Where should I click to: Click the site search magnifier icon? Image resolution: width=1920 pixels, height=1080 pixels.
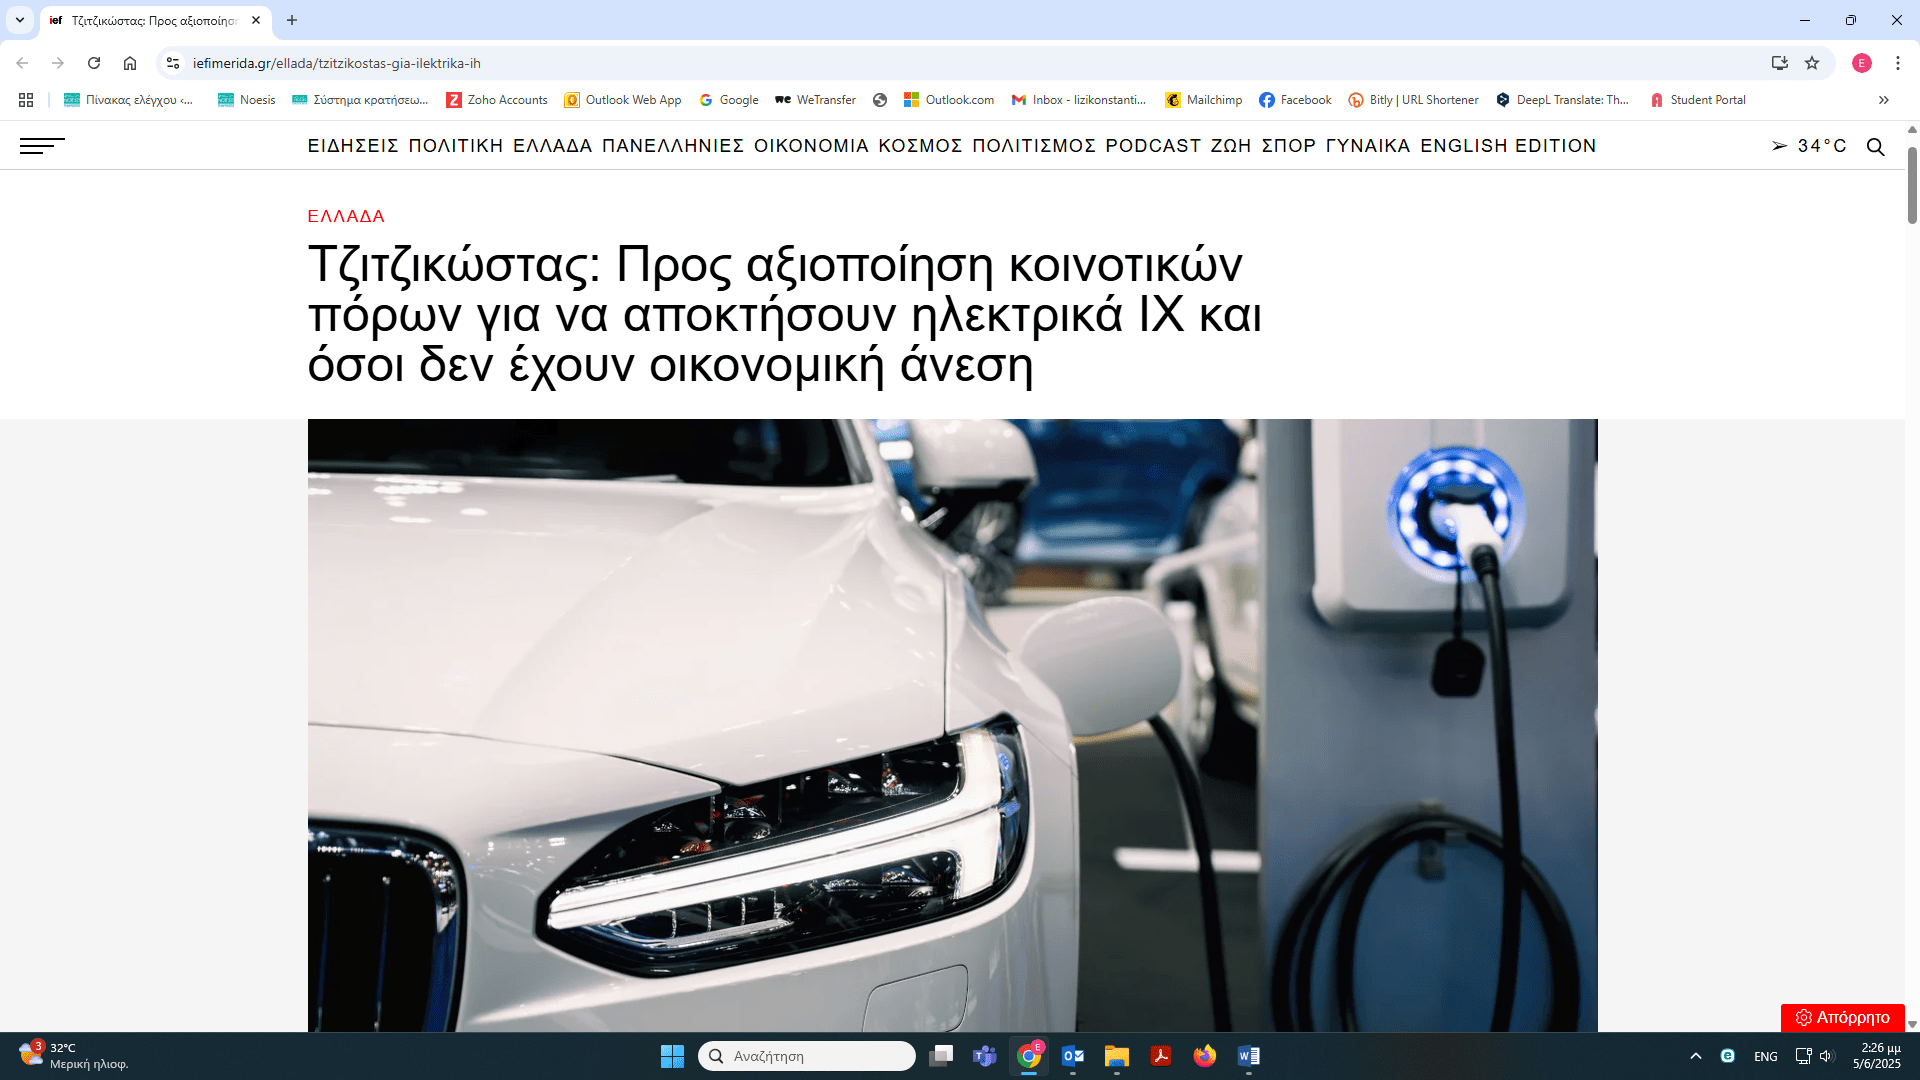[1875, 147]
